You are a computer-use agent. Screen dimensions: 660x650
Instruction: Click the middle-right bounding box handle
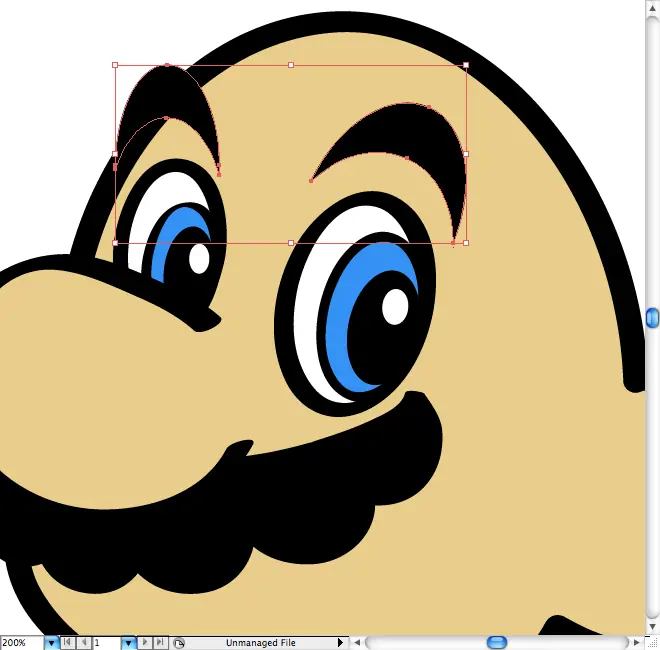(466, 154)
